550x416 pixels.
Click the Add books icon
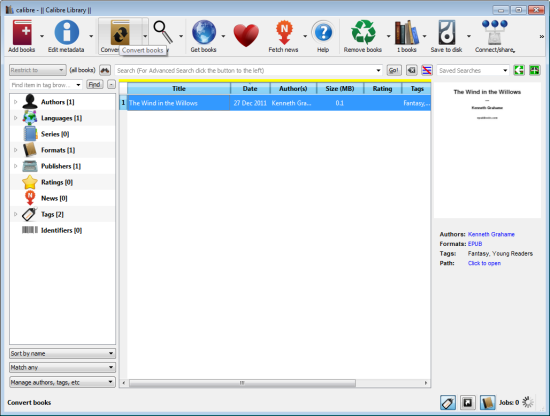pyautogui.click(x=22, y=33)
